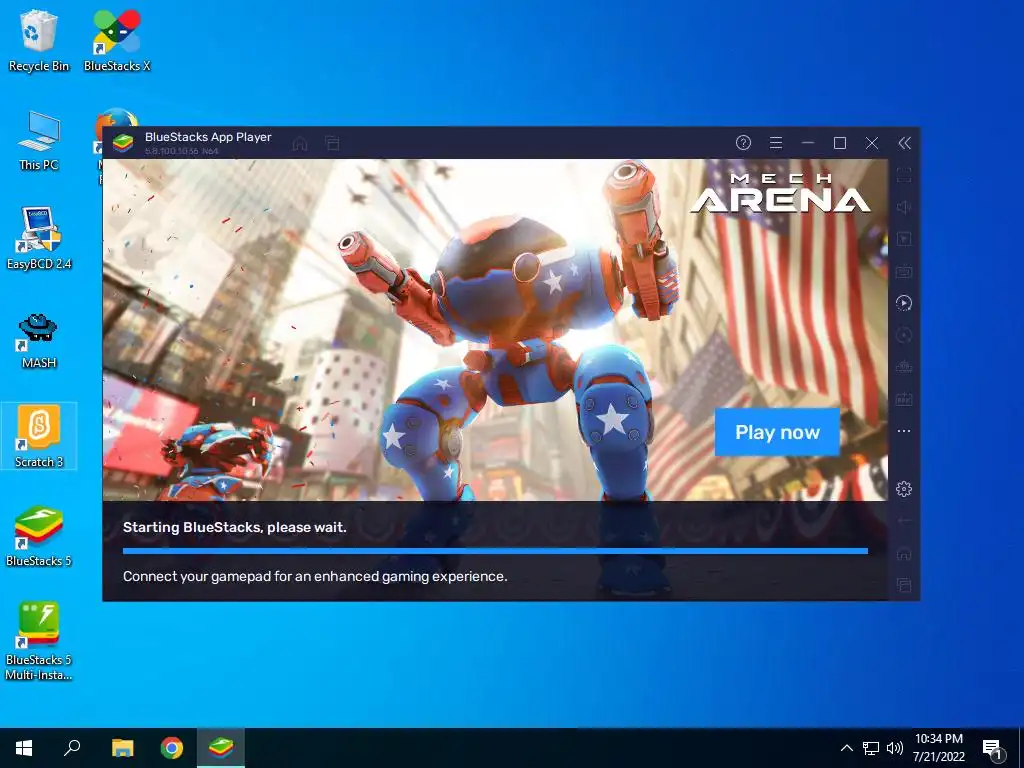Viewport: 1024px width, 768px height.
Task: Click the circular play icon in sidebar
Action: click(904, 302)
